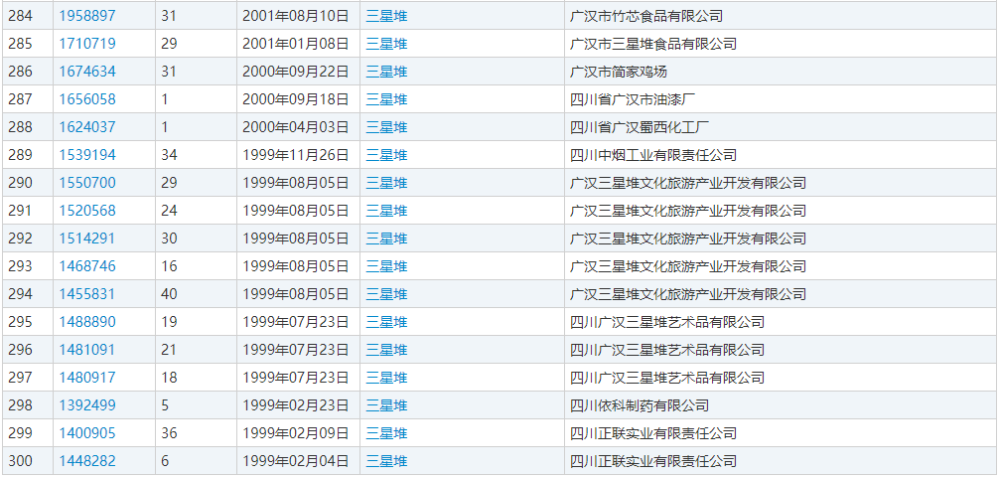Click the 三星堆 link in row 296

click(x=386, y=350)
